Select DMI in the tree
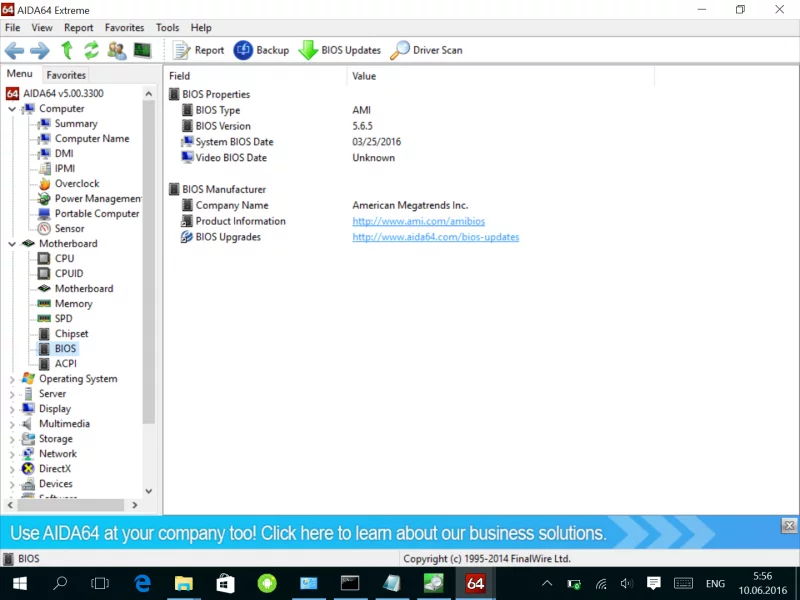This screenshot has height=600, width=800. click(x=64, y=154)
